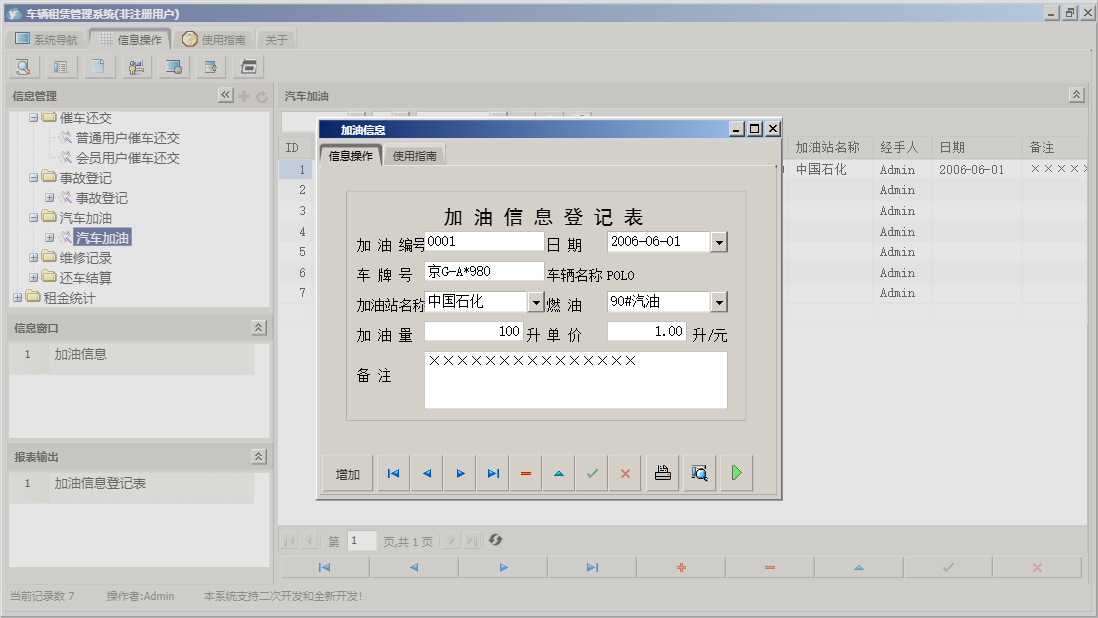The height and width of the screenshot is (618, 1098).
Task: Go to previous record in dialog toolbar
Action: (427, 474)
